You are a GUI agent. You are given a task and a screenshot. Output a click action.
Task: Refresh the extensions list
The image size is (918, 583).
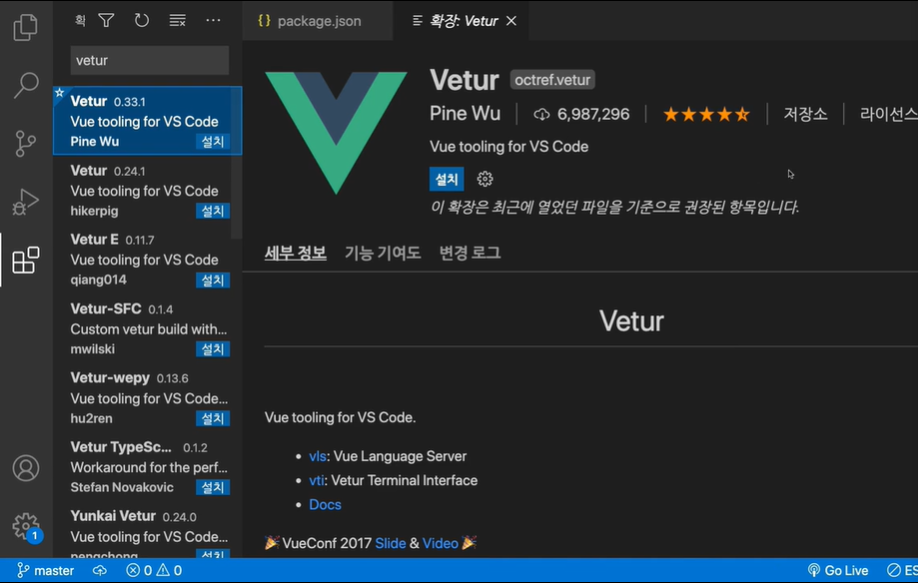click(x=141, y=20)
